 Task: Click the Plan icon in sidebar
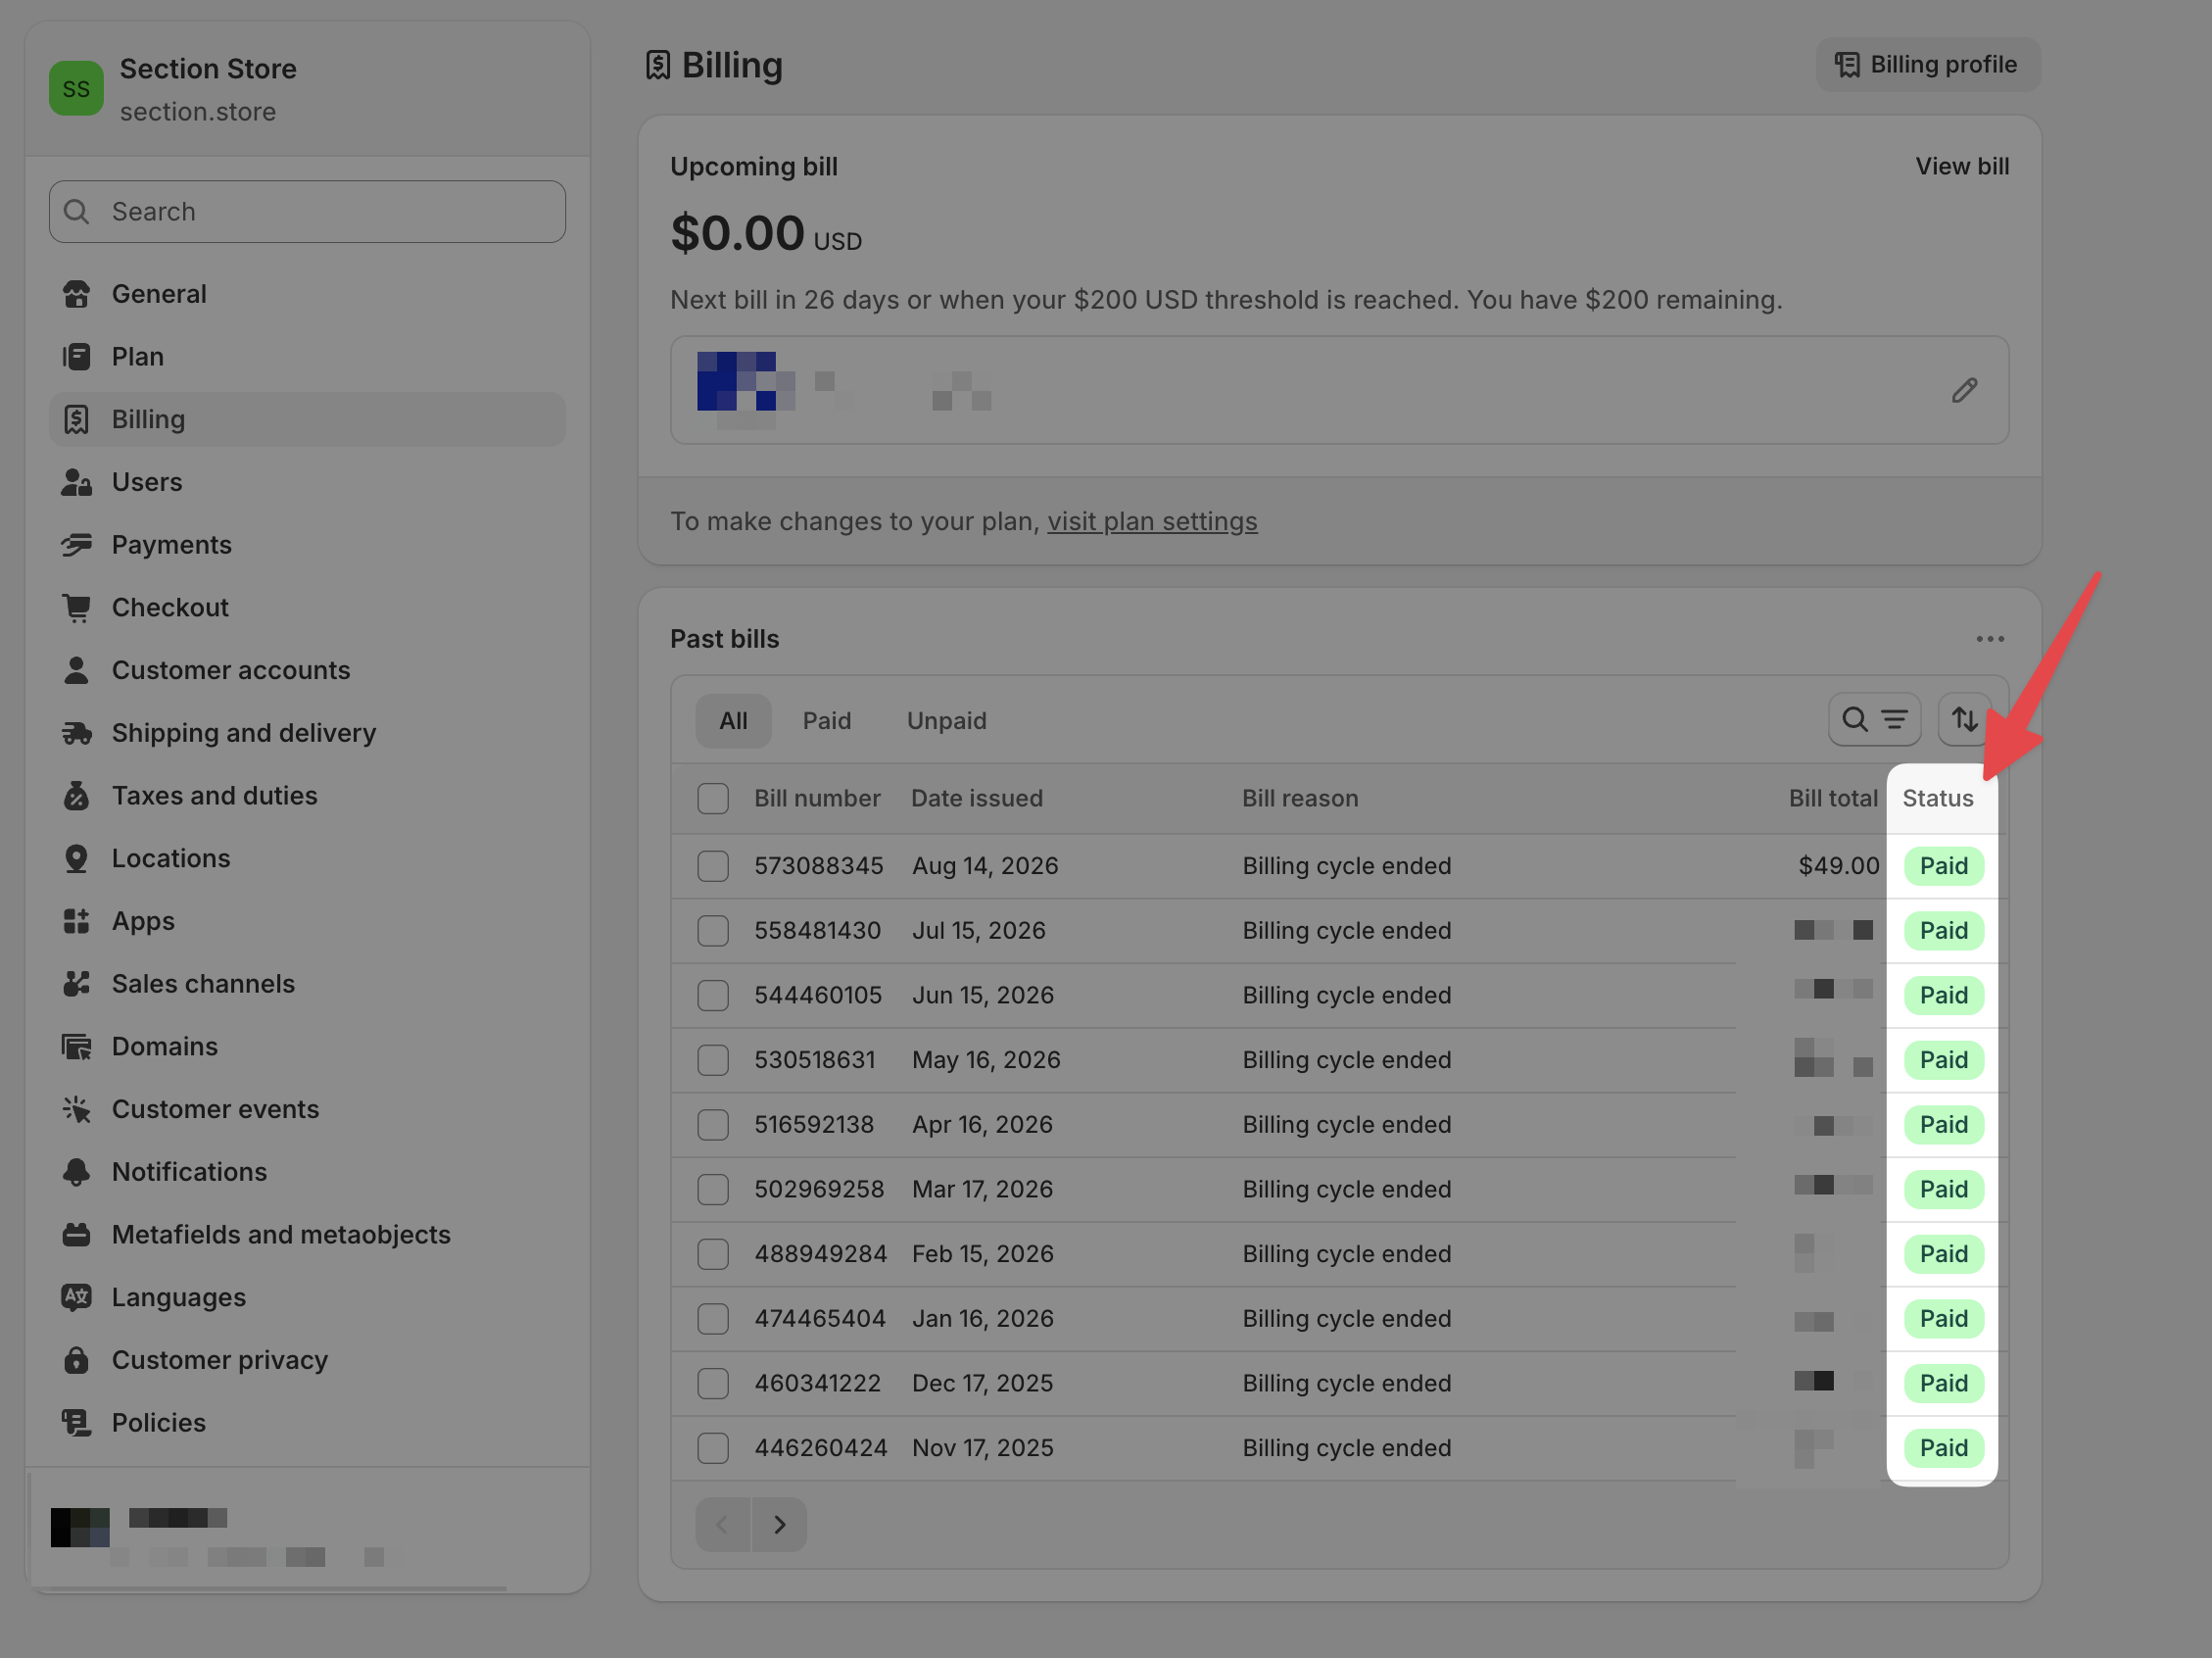76,357
